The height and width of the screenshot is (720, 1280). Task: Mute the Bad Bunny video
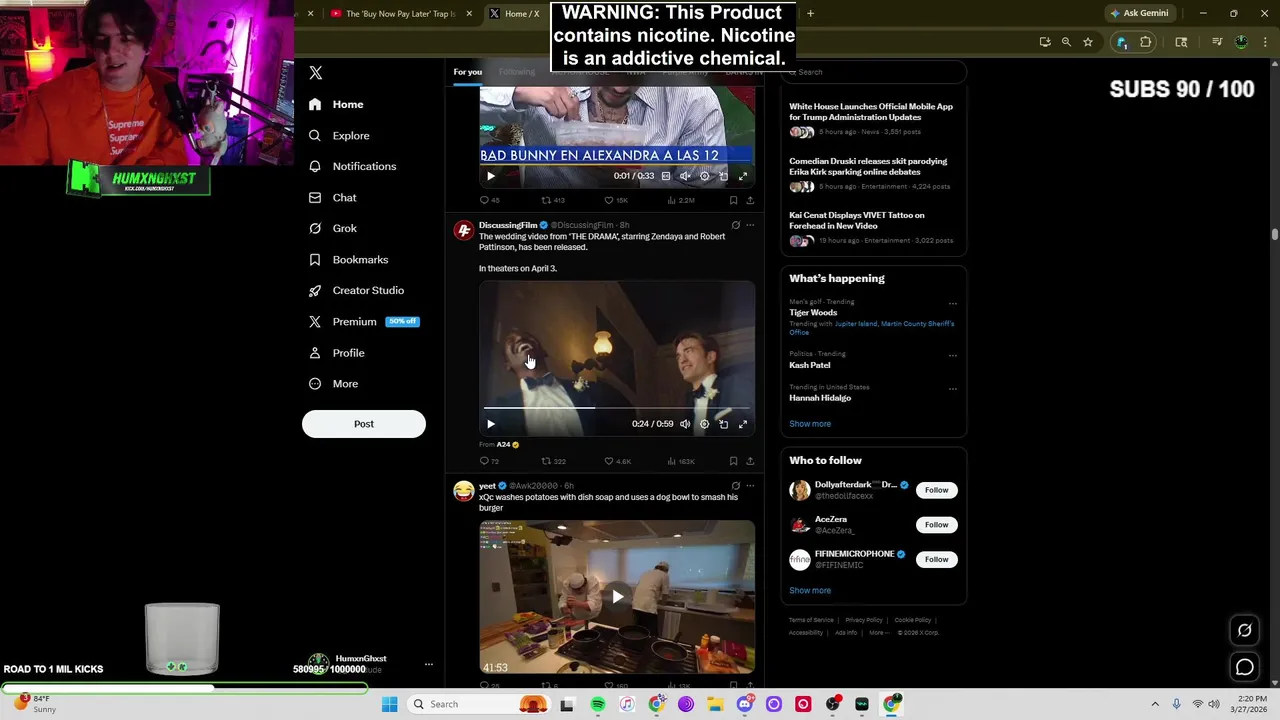(x=685, y=176)
